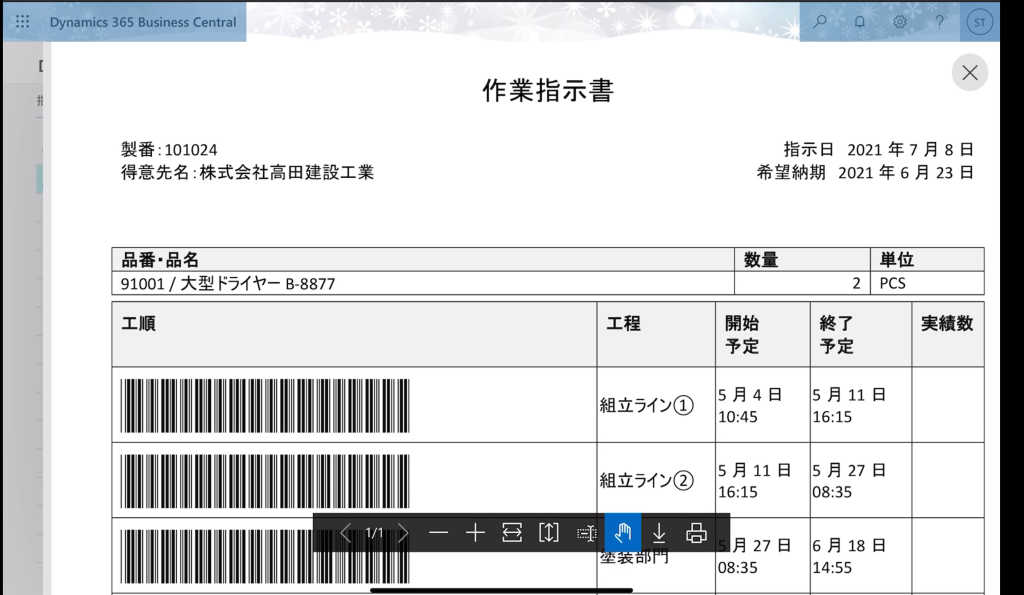Click the Dynamics 365 Business Central title
The image size is (1024, 595).
[x=143, y=22]
